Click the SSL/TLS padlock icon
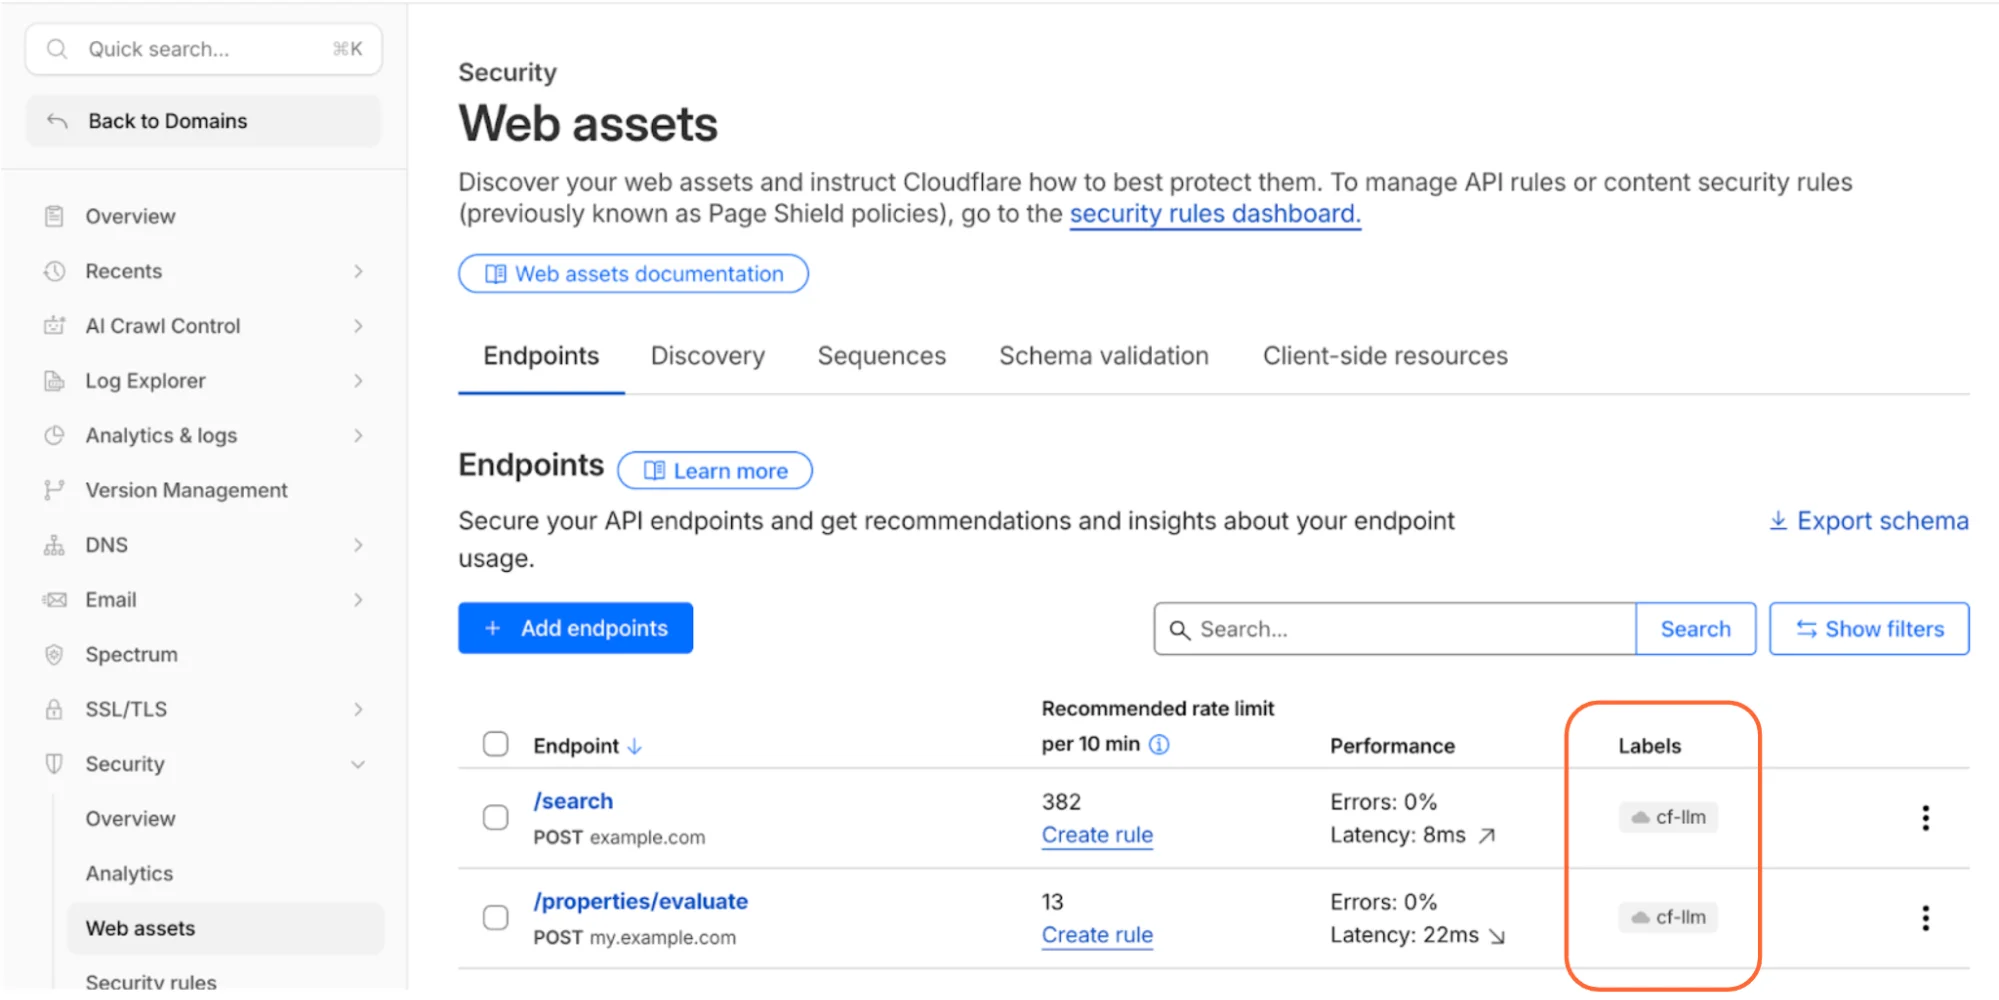This screenshot has width=1999, height=1000. tap(55, 708)
